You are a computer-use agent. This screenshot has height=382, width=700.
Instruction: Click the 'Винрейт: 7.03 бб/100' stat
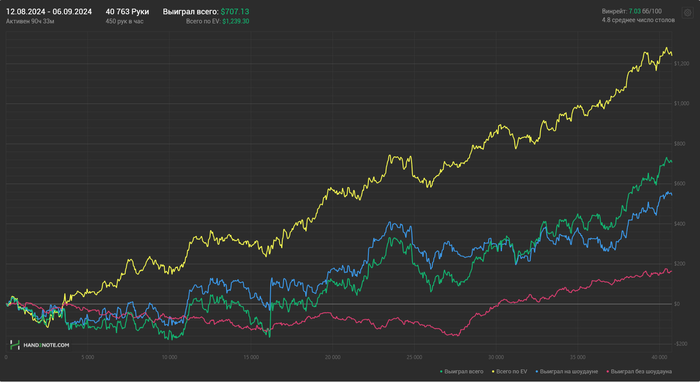pyautogui.click(x=632, y=11)
